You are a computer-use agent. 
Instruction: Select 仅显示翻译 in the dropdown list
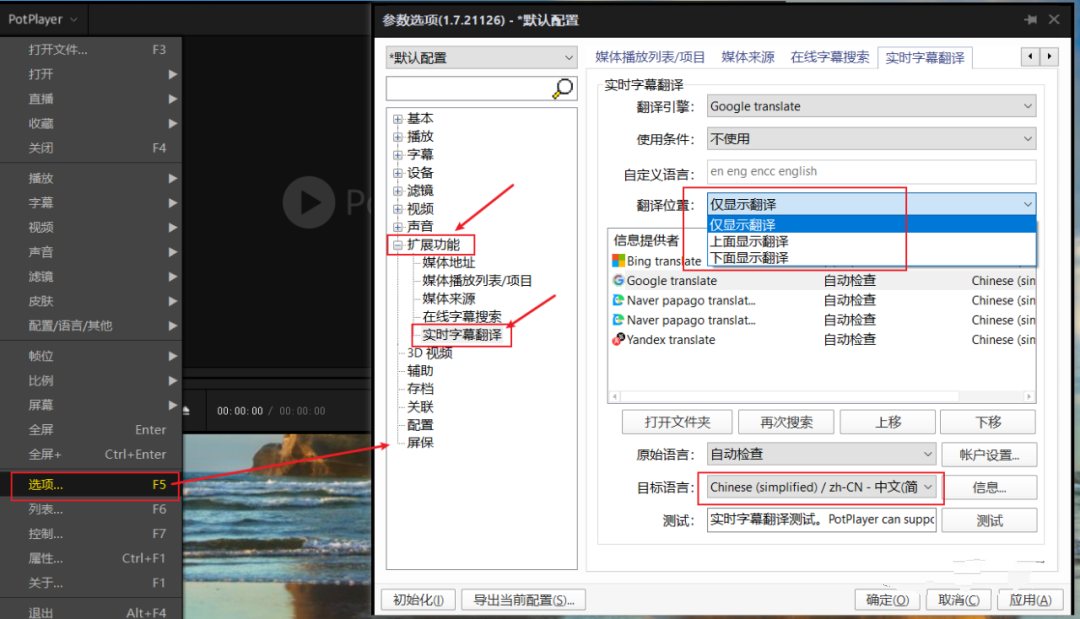[x=871, y=224]
